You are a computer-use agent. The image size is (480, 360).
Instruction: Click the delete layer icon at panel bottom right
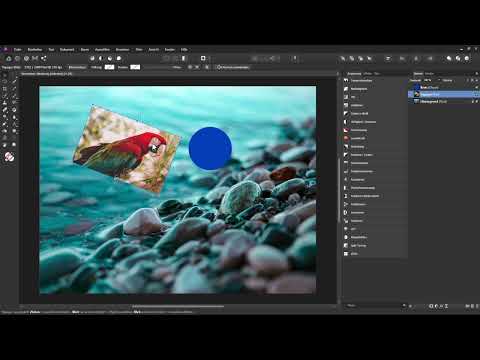coord(477,306)
